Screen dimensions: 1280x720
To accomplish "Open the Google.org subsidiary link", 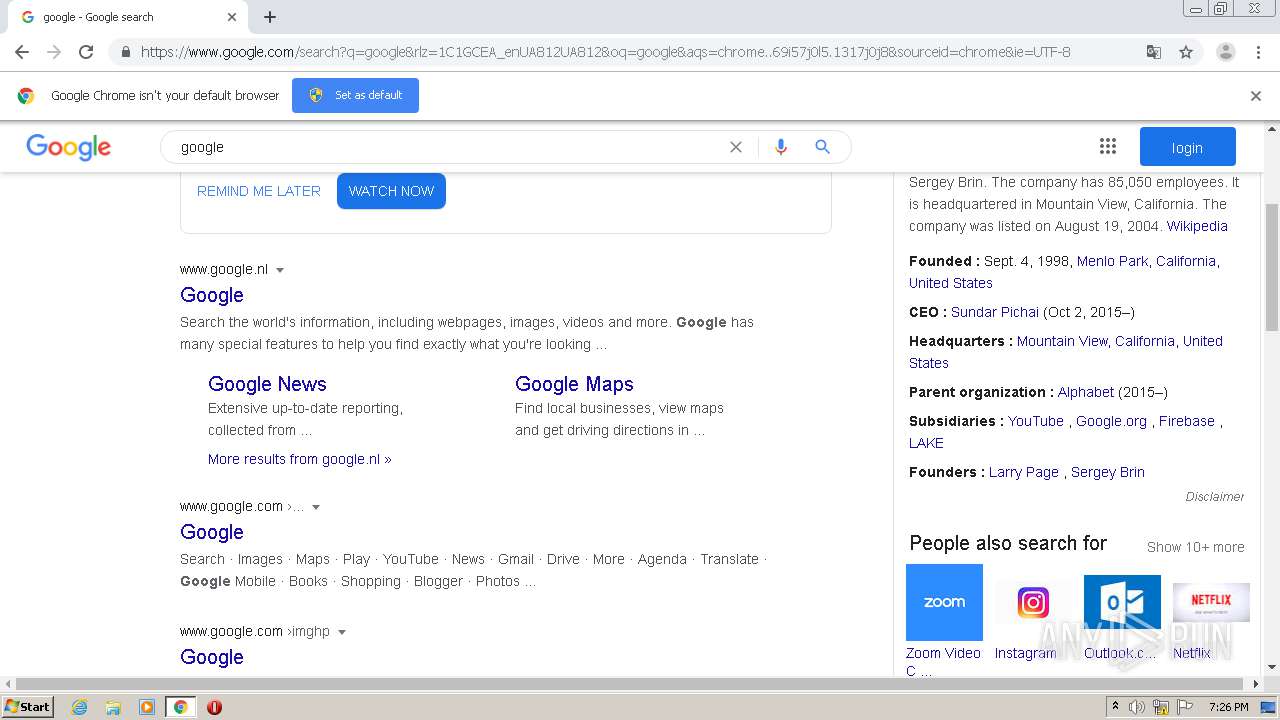I will pos(1111,421).
